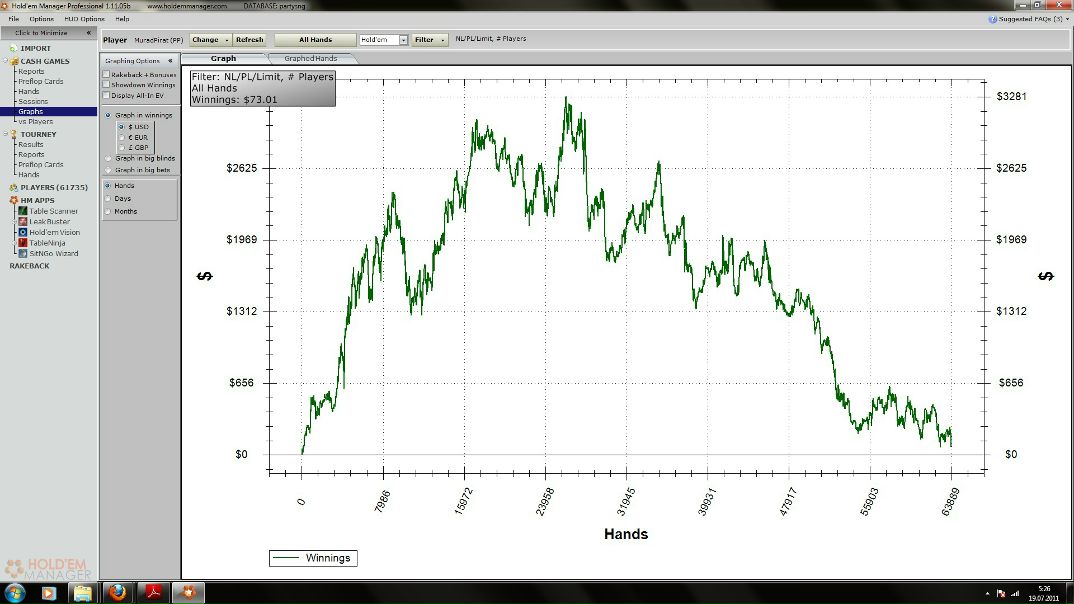The height and width of the screenshot is (604, 1074).
Task: Switch to the Graphed Hands tab
Action: [x=311, y=59]
